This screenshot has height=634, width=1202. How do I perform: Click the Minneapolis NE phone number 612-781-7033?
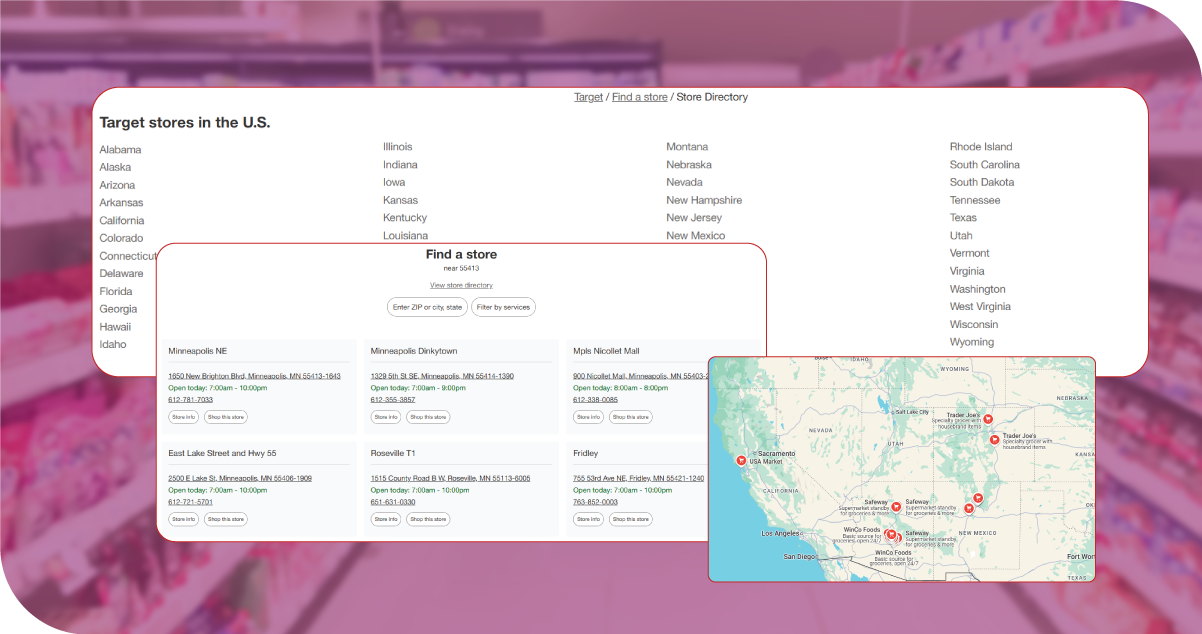[190, 399]
